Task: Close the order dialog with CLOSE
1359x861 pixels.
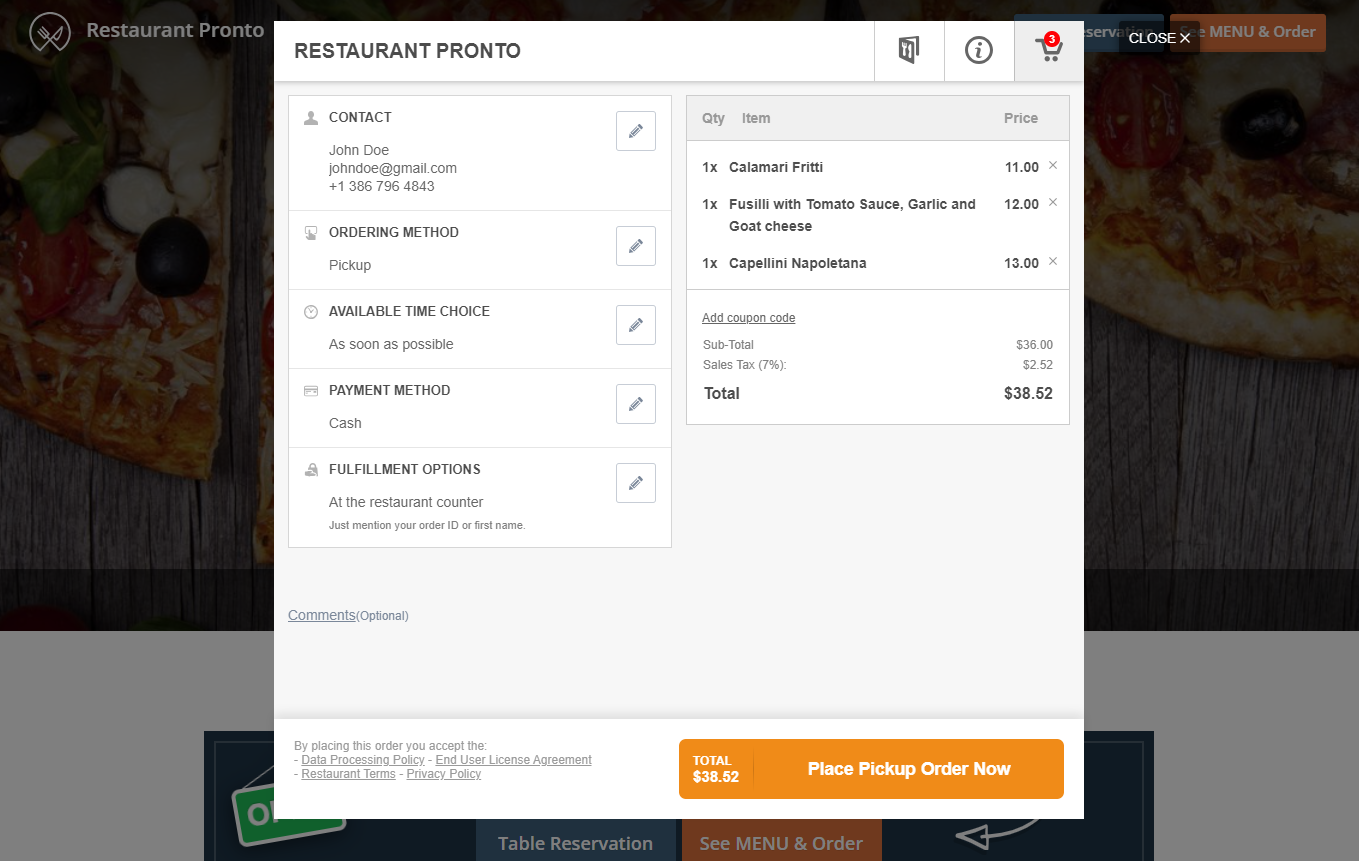Action: [1159, 38]
